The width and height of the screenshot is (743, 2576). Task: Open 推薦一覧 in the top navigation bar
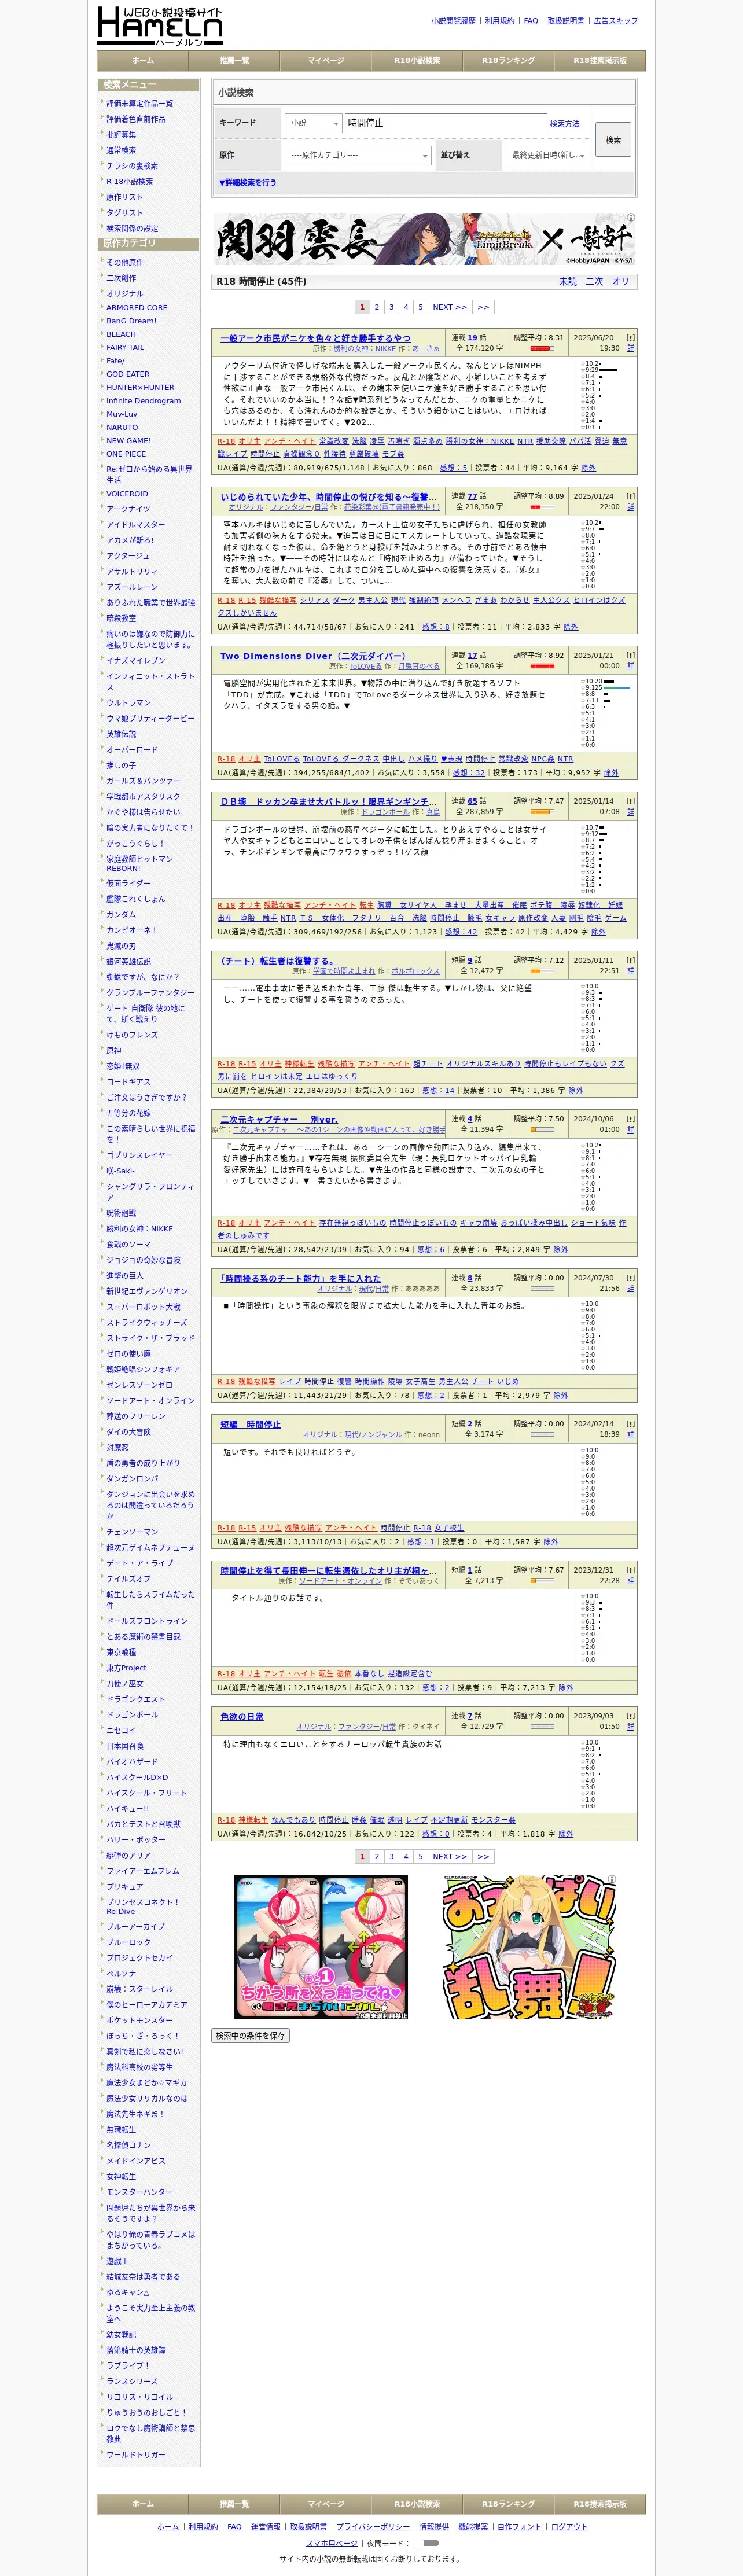[x=234, y=61]
